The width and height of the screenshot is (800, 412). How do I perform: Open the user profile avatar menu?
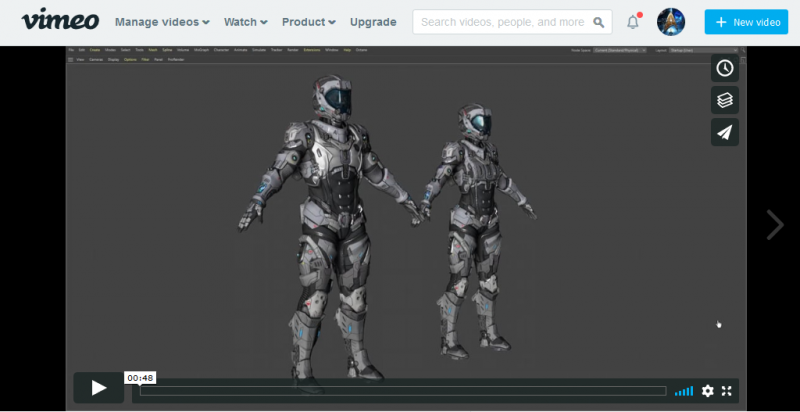click(x=670, y=22)
